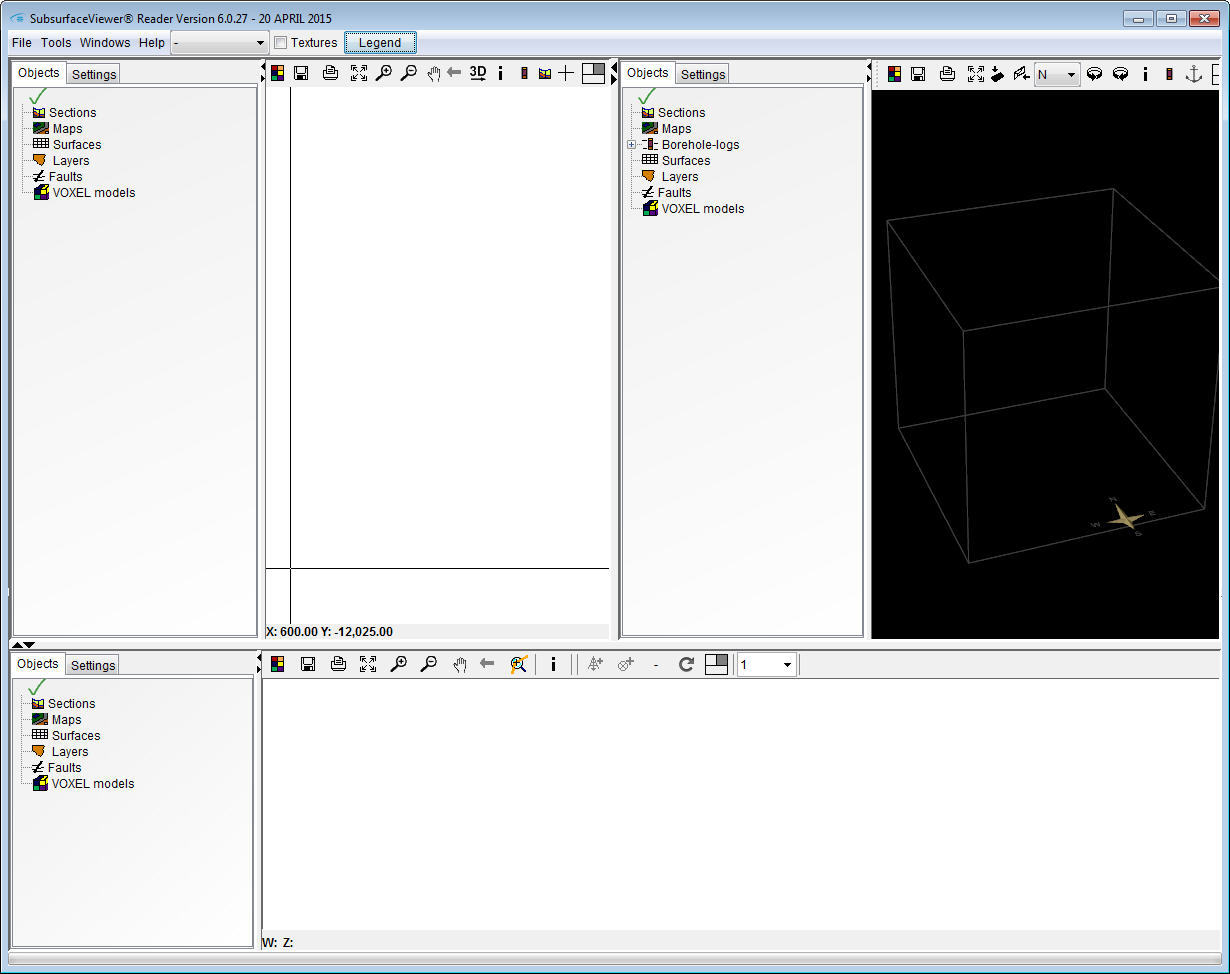The width and height of the screenshot is (1230, 974).
Task: Print the 3D window view
Action: click(x=947, y=74)
